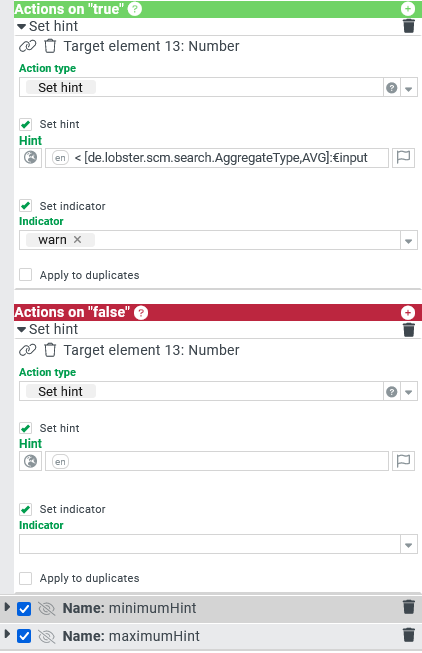Click the empty Hint text field
The height and width of the screenshot is (653, 422).
(217, 461)
